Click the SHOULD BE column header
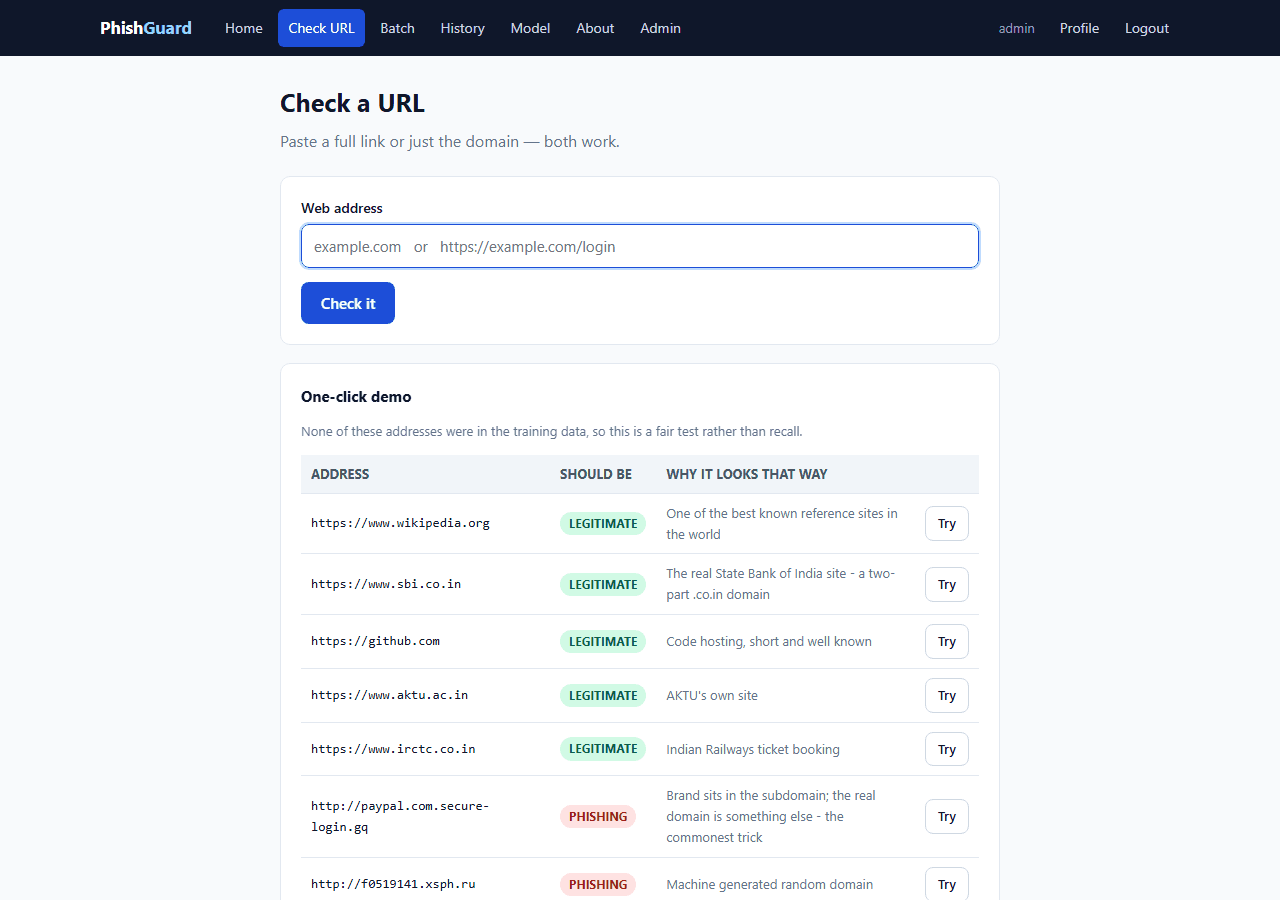1280x900 pixels. coord(596,474)
